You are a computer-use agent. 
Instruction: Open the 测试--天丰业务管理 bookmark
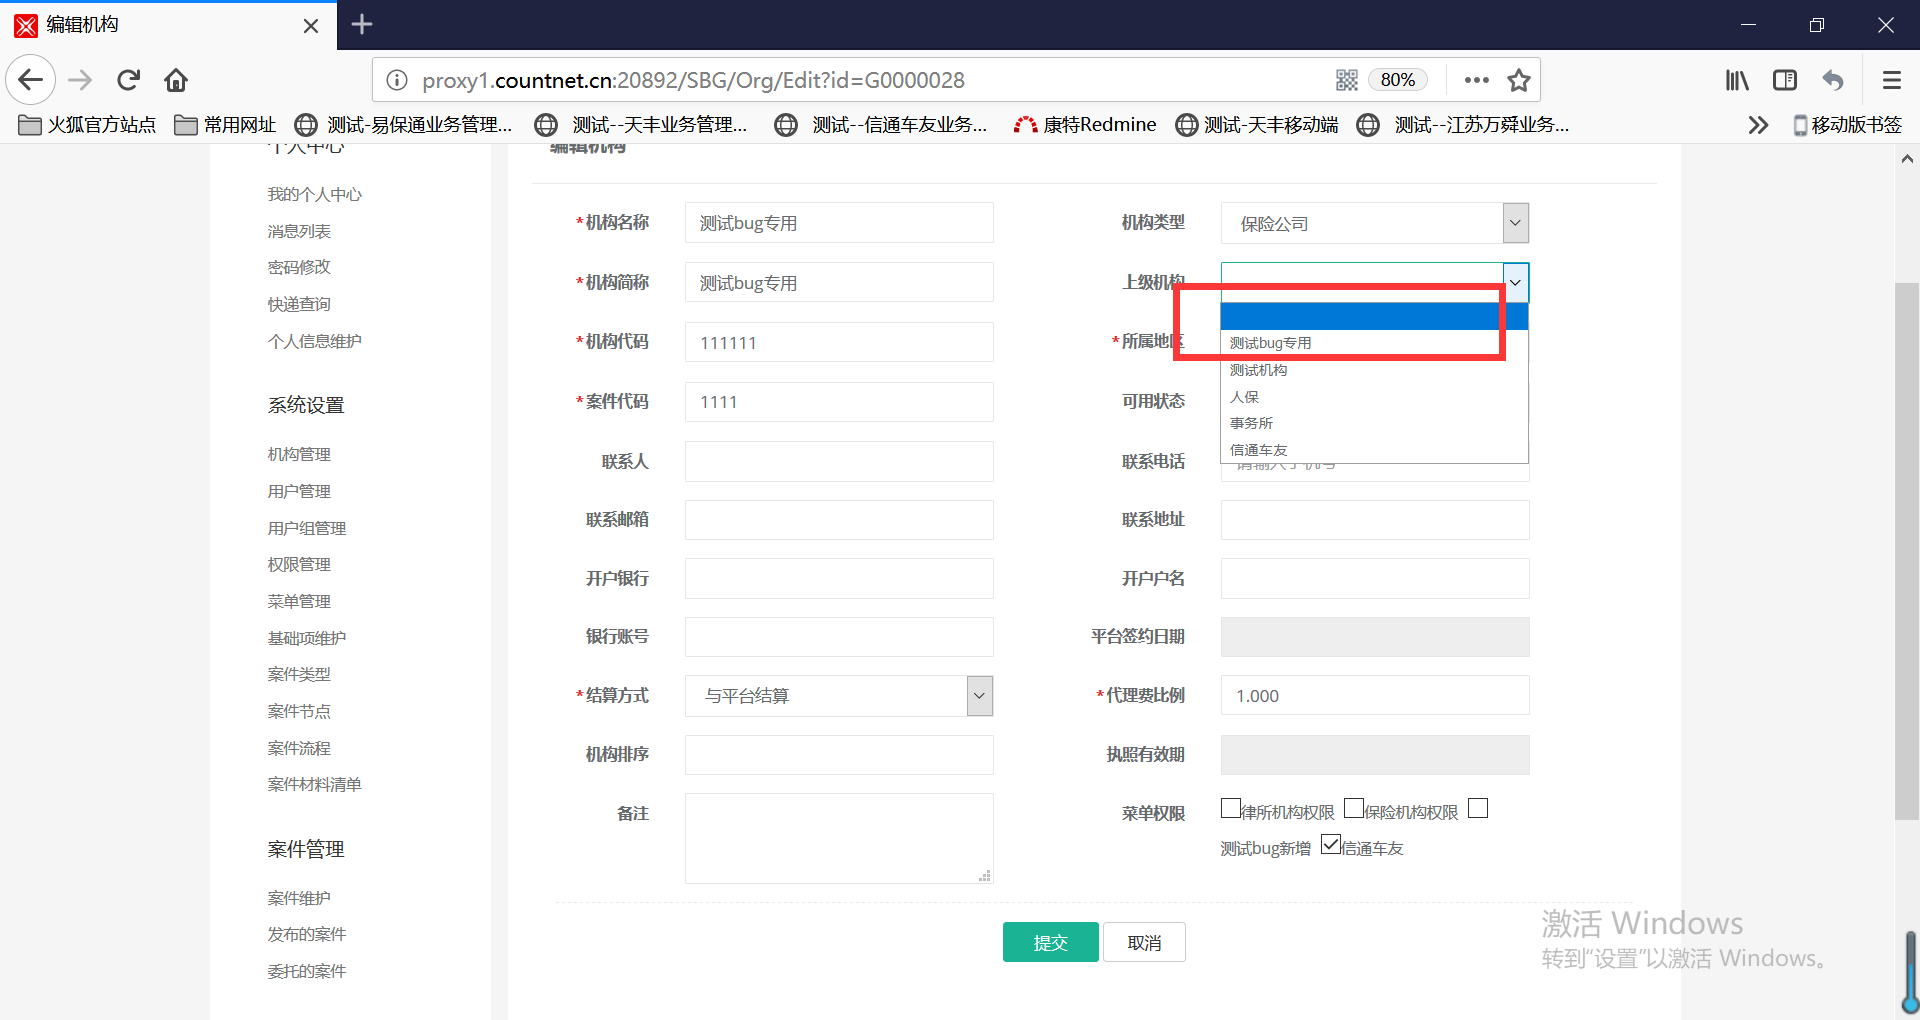tap(641, 125)
